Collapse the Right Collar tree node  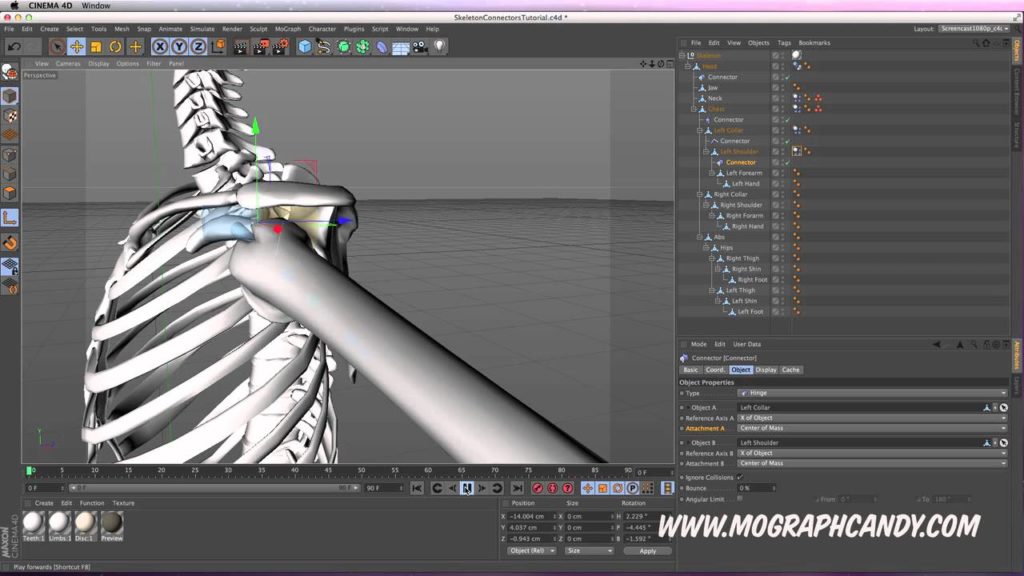coord(699,195)
